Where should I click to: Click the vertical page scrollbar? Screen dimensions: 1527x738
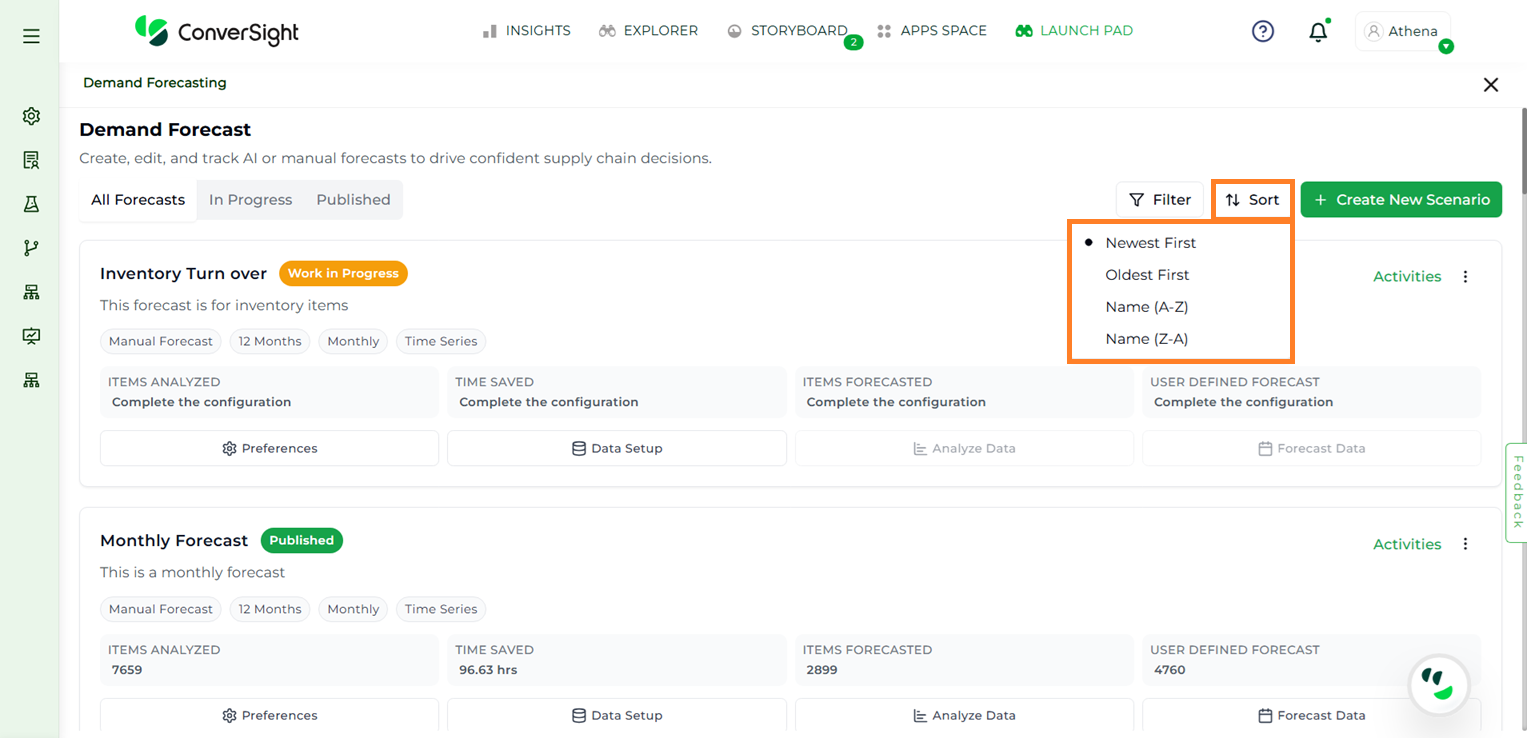(1522, 150)
